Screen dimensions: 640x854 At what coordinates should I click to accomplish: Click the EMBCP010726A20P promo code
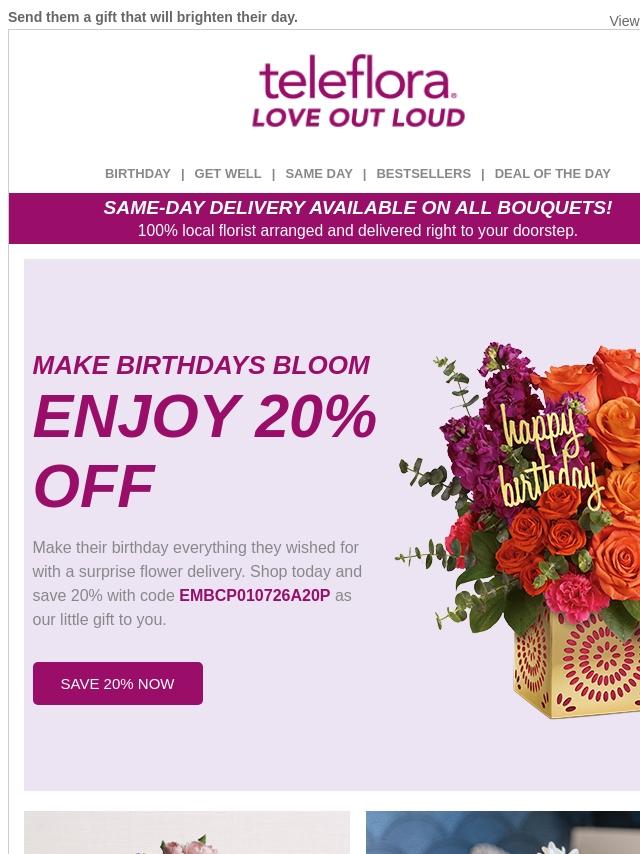point(254,595)
